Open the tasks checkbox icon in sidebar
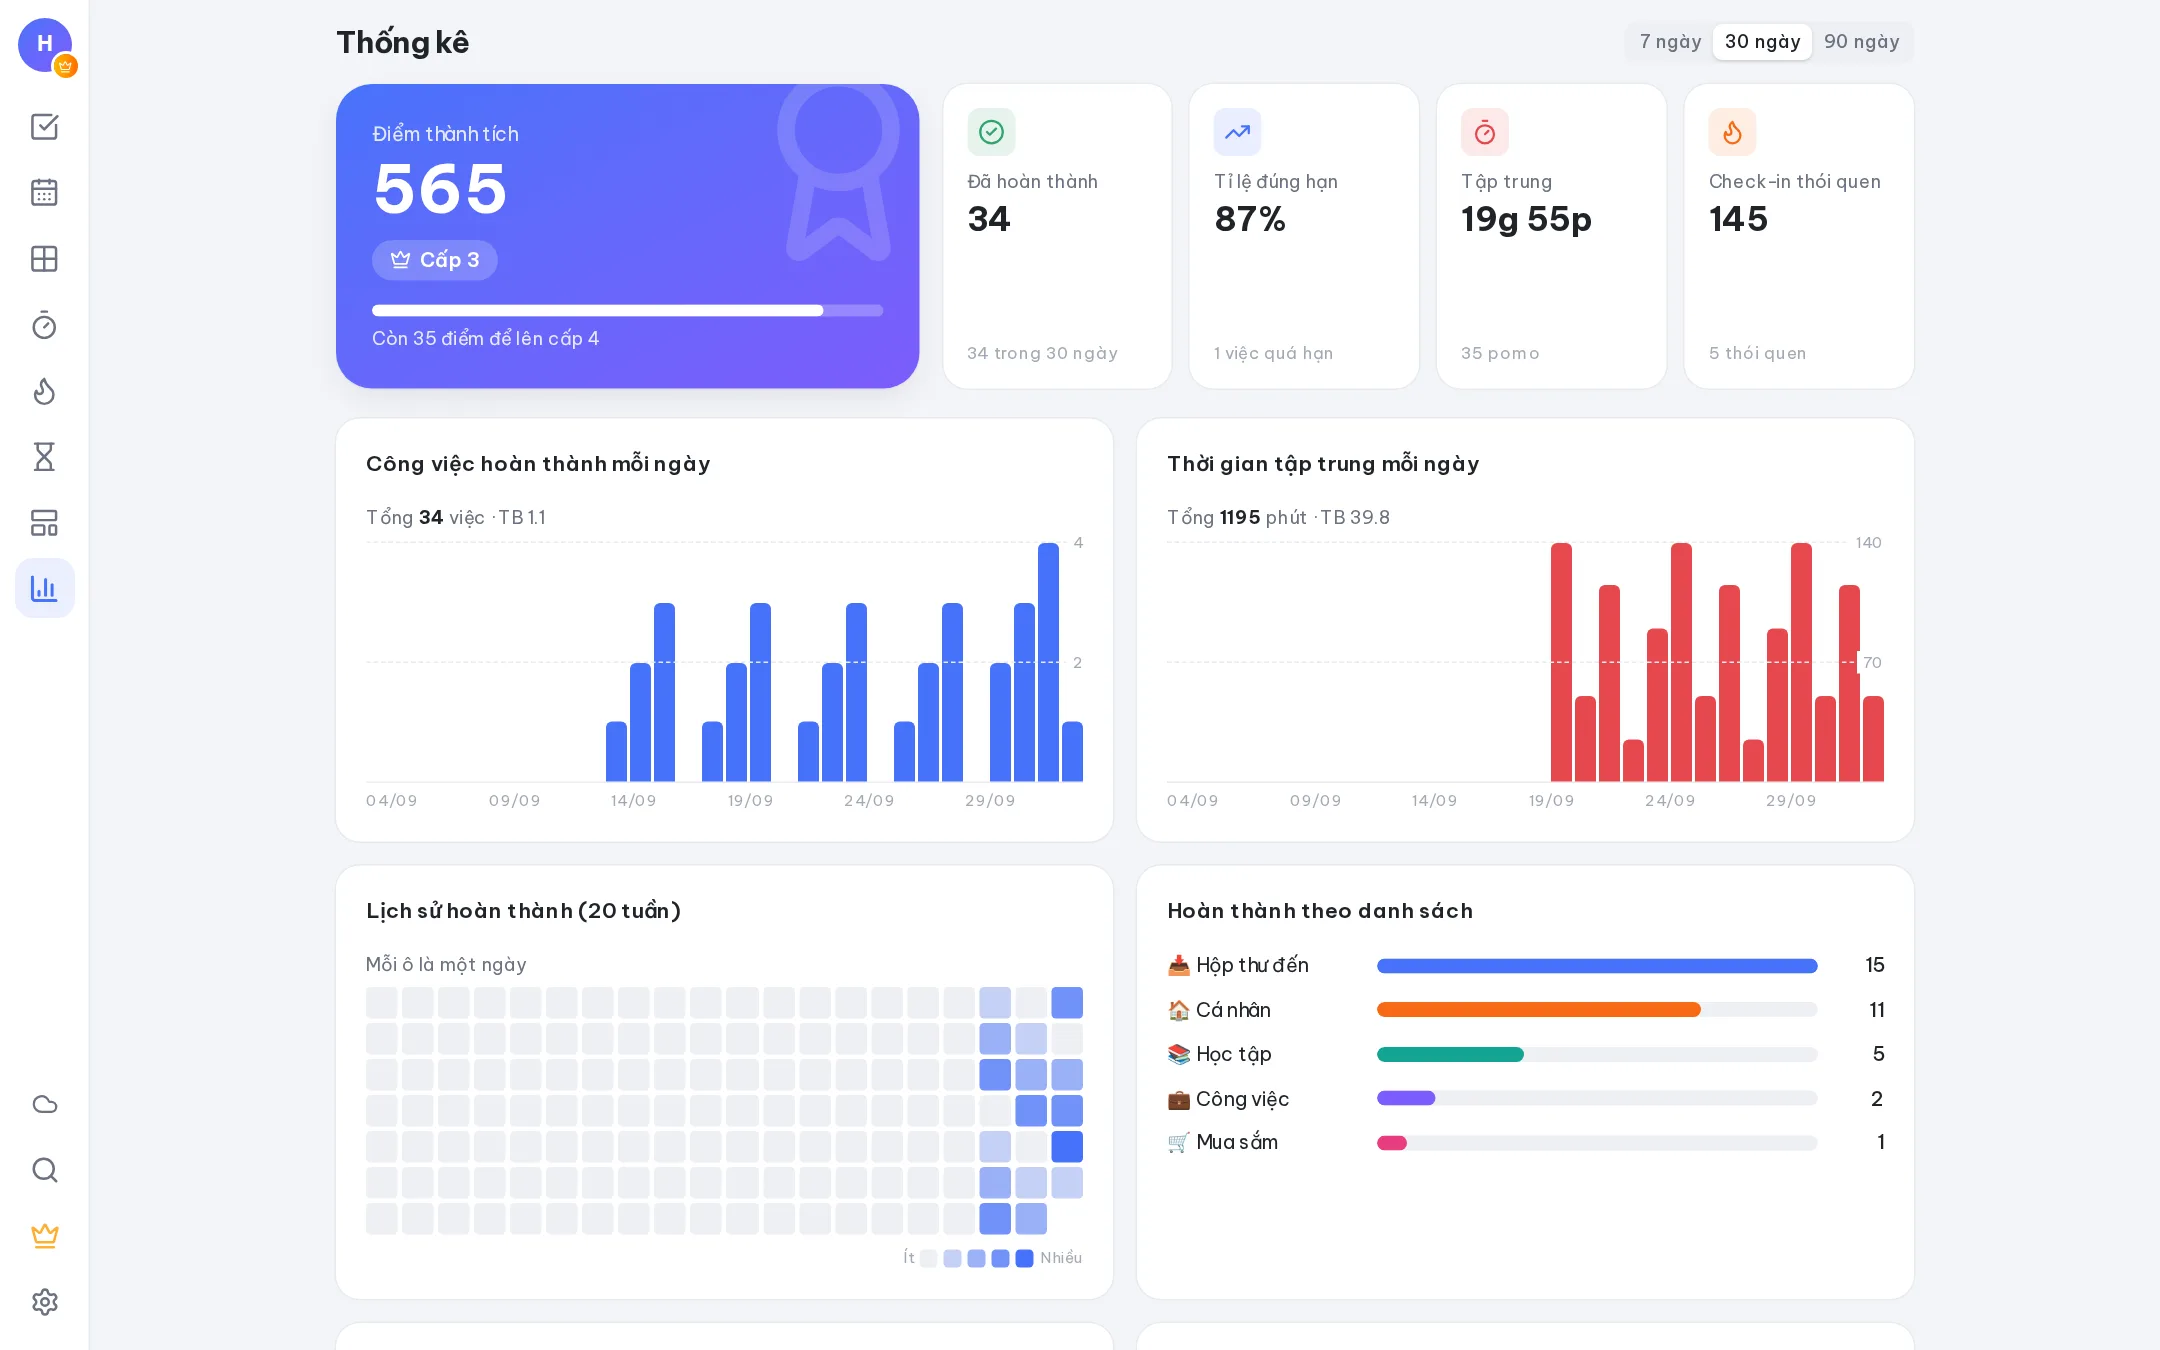 click(45, 126)
